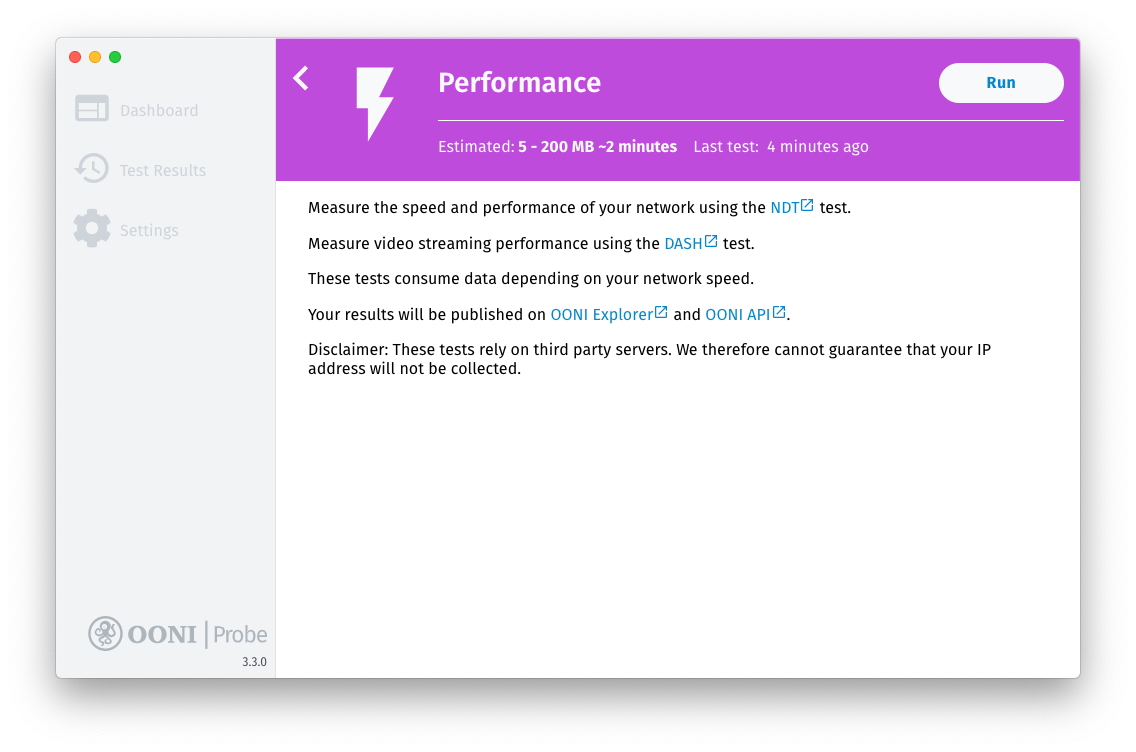
Task: Switch to the Dashboard label in the sidebar
Action: pos(159,110)
